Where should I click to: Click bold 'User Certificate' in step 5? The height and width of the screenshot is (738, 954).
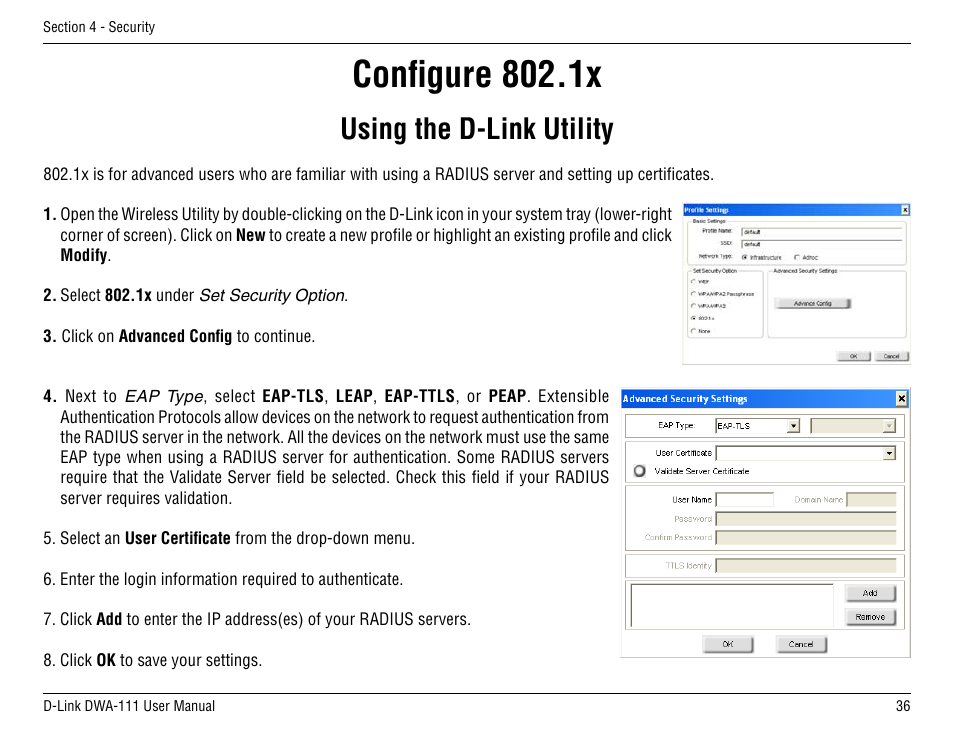point(178,538)
